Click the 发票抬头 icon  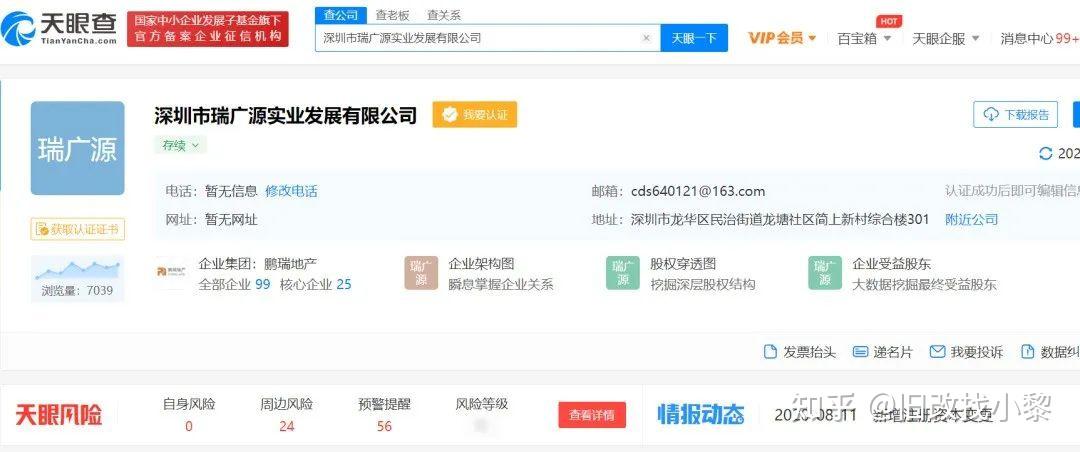[x=770, y=351]
